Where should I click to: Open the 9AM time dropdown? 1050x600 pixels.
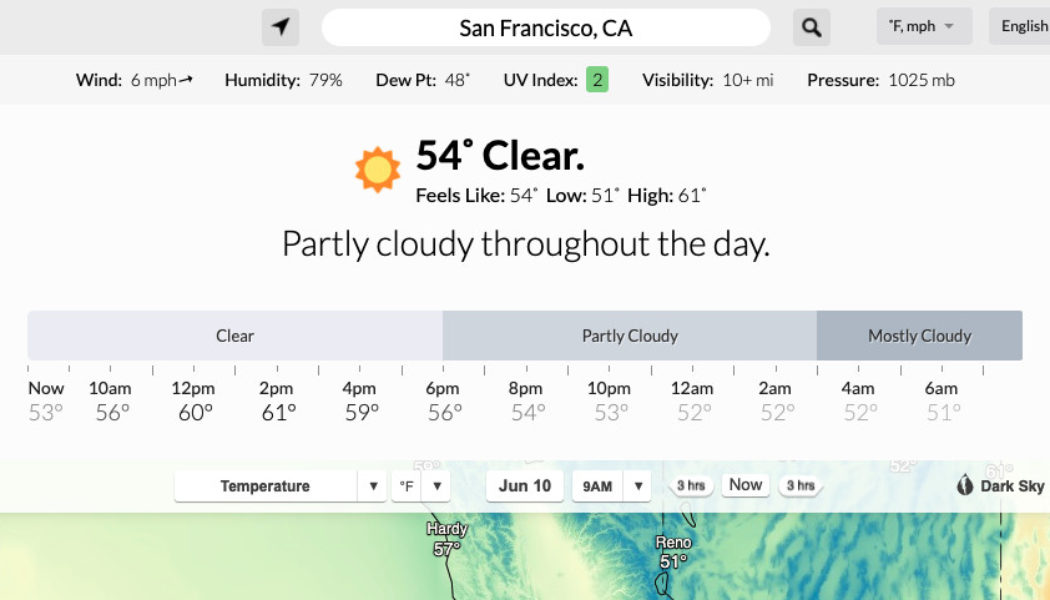coord(611,486)
